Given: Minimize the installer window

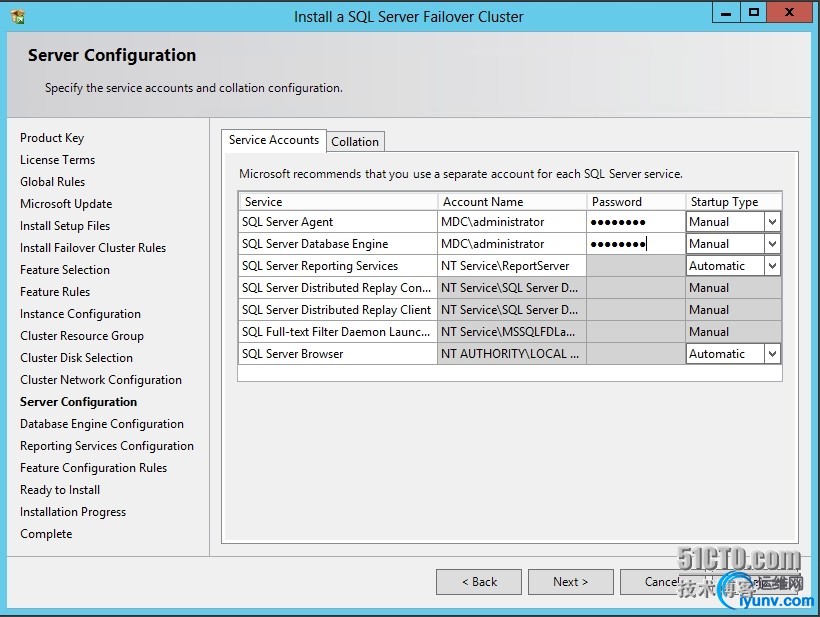Looking at the screenshot, I should [x=726, y=13].
